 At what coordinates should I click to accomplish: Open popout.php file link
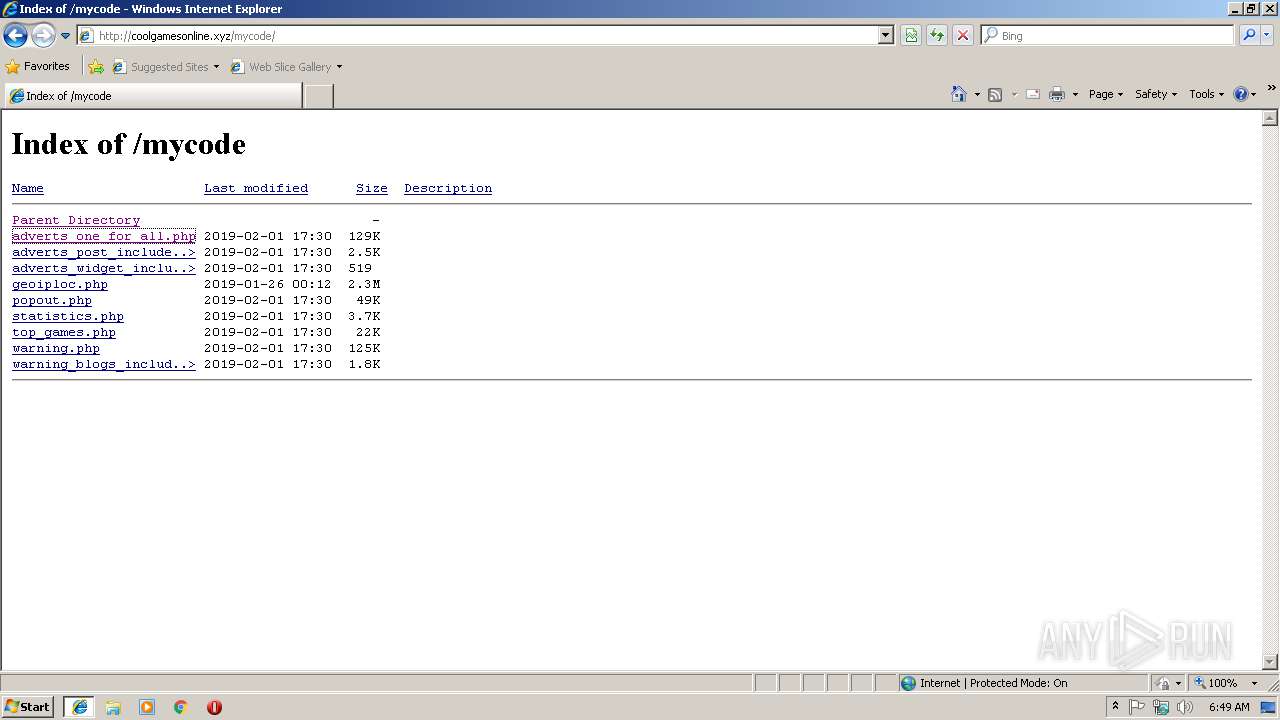pos(52,300)
